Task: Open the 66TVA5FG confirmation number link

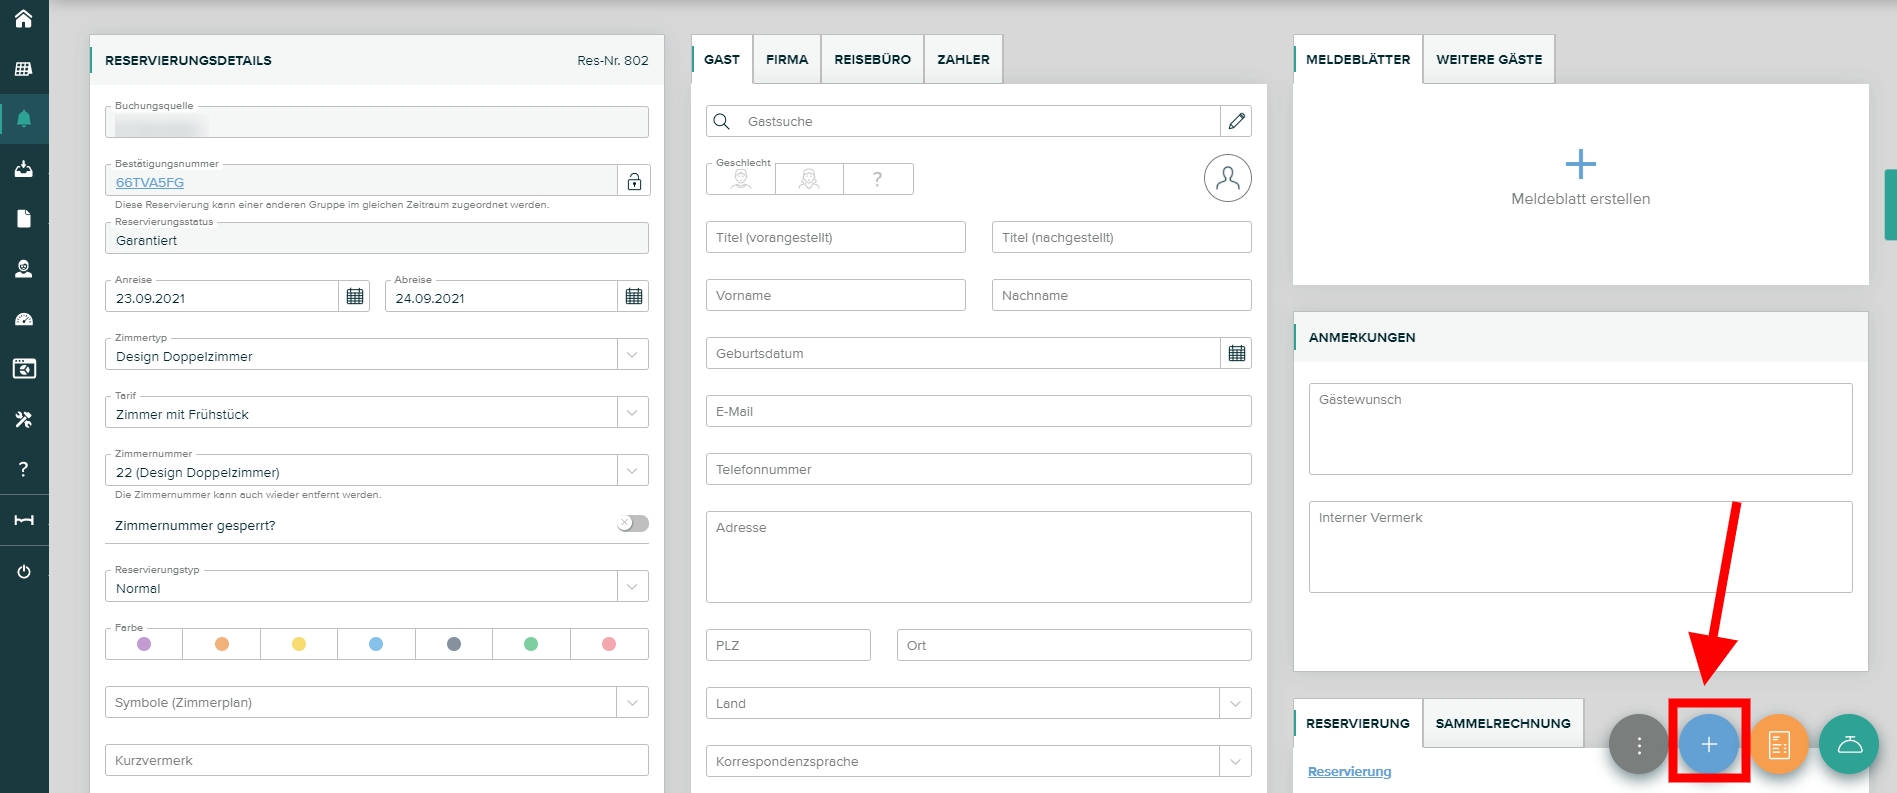Action: click(x=150, y=182)
